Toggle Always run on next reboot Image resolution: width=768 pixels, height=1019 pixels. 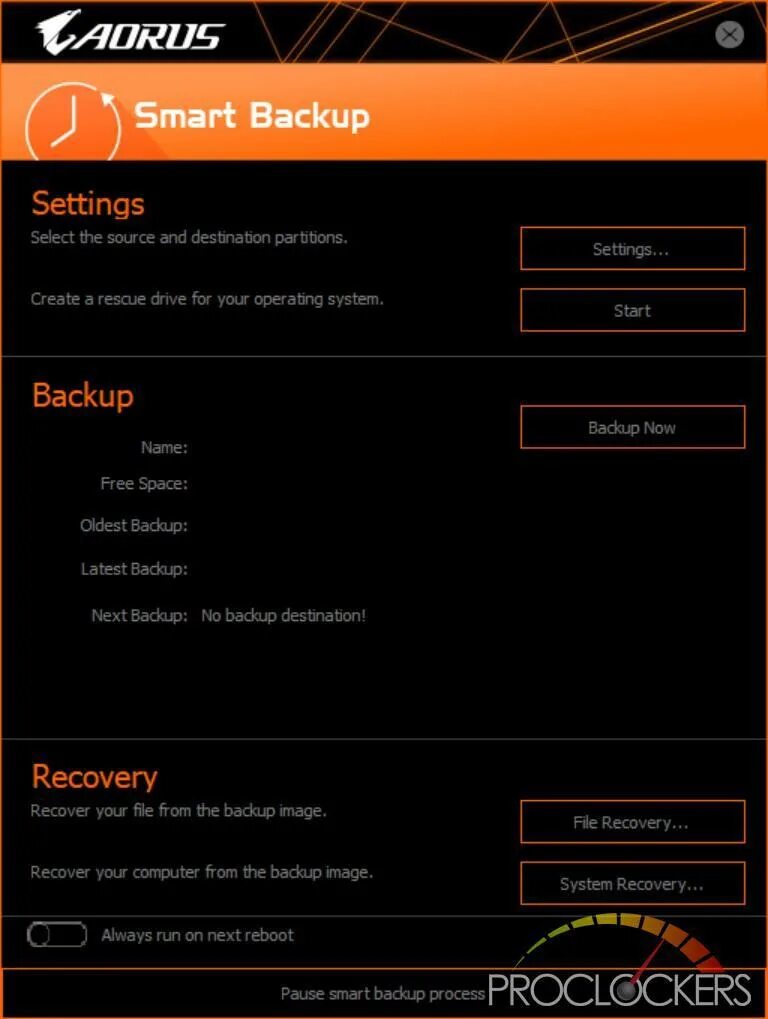(57, 935)
